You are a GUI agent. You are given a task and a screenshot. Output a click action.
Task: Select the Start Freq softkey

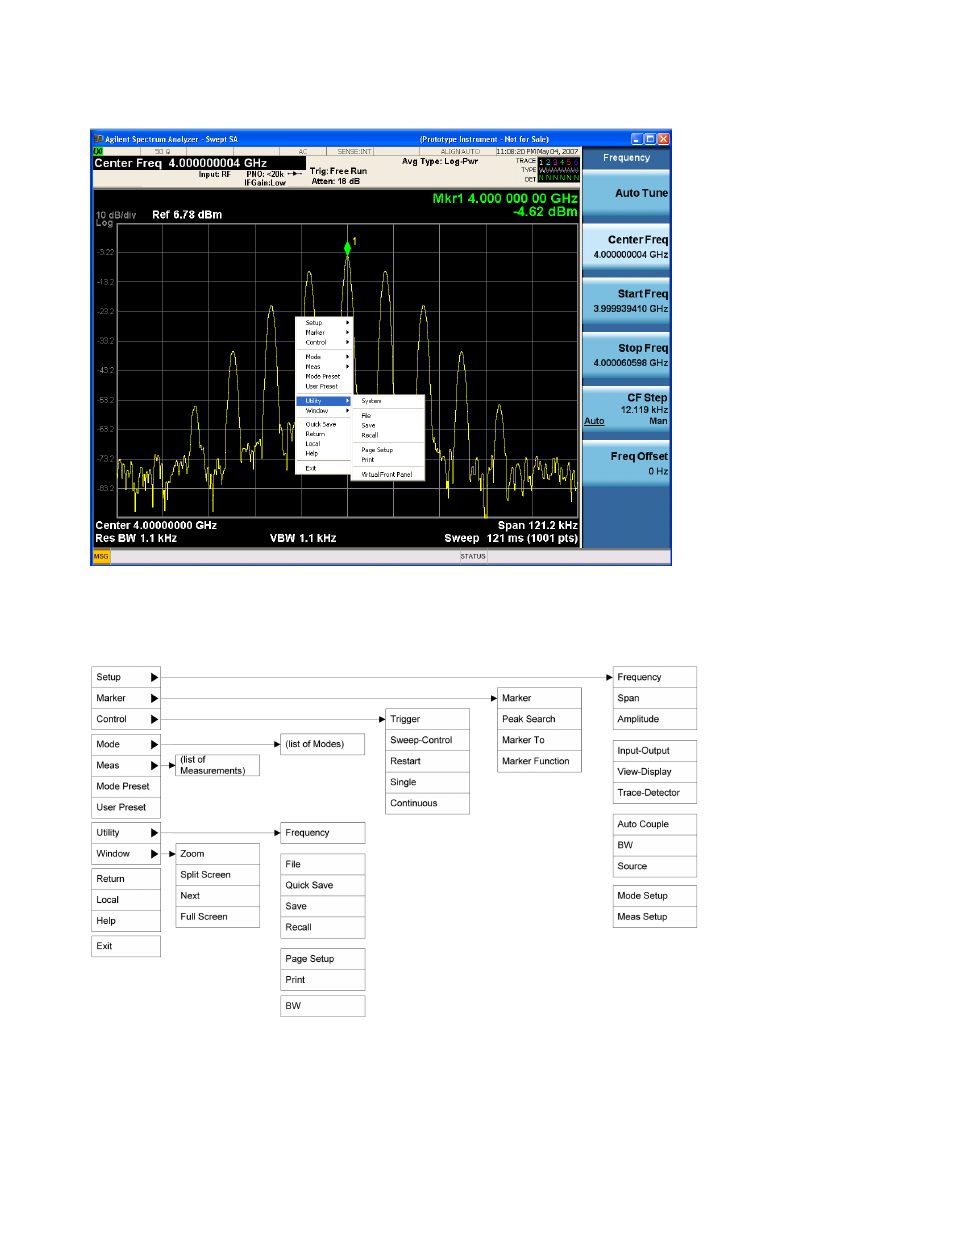[626, 300]
